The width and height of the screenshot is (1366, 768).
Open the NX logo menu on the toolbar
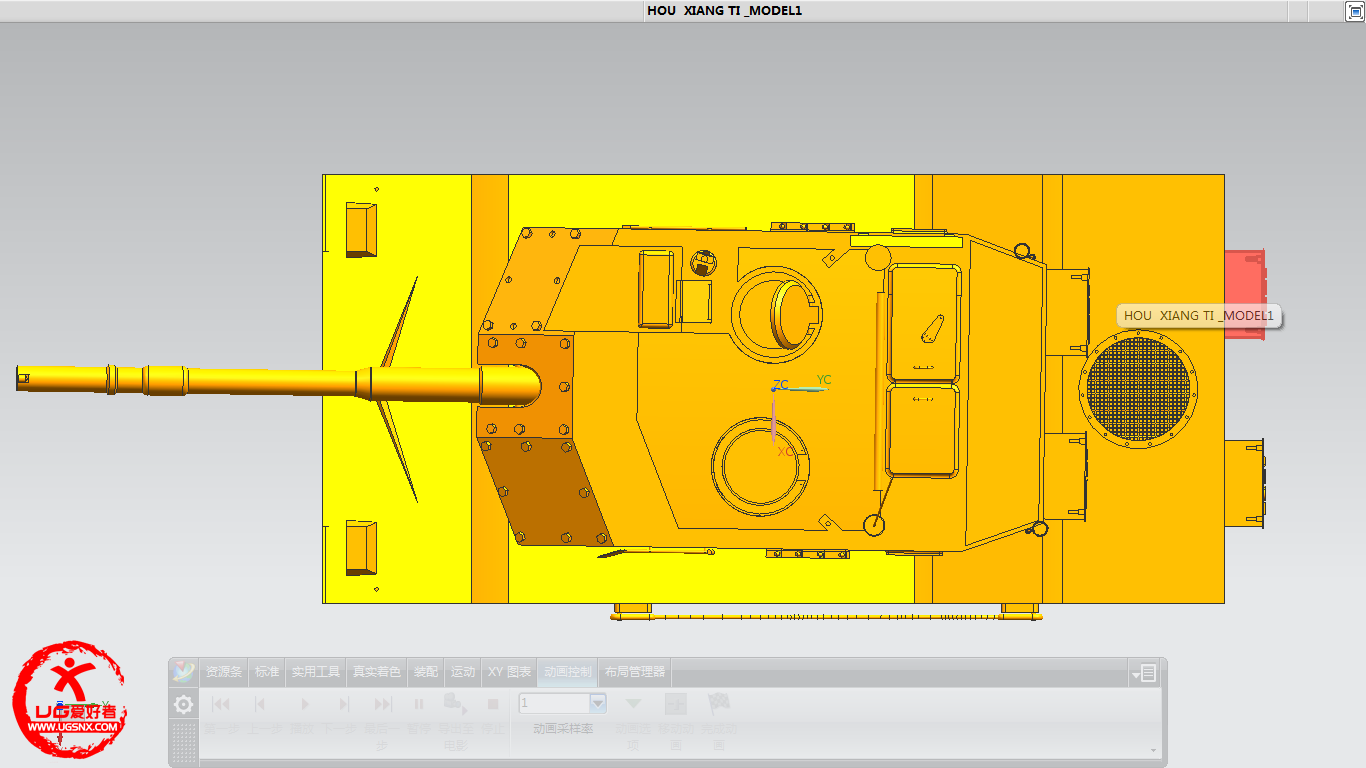click(183, 672)
